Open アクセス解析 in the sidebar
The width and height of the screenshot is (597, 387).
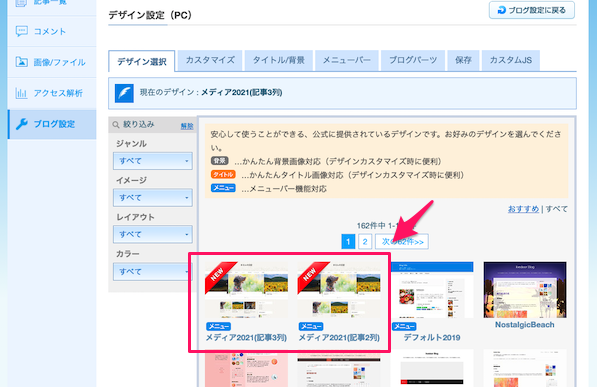tap(52, 93)
